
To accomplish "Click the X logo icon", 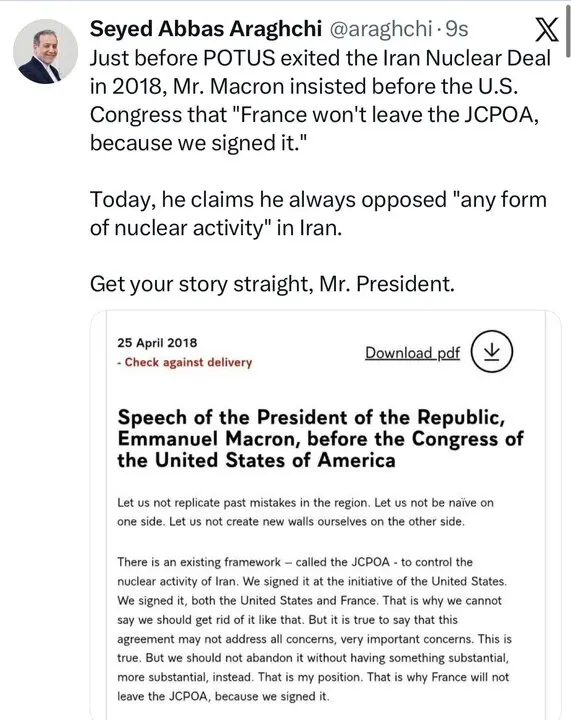I will pyautogui.click(x=547, y=30).
